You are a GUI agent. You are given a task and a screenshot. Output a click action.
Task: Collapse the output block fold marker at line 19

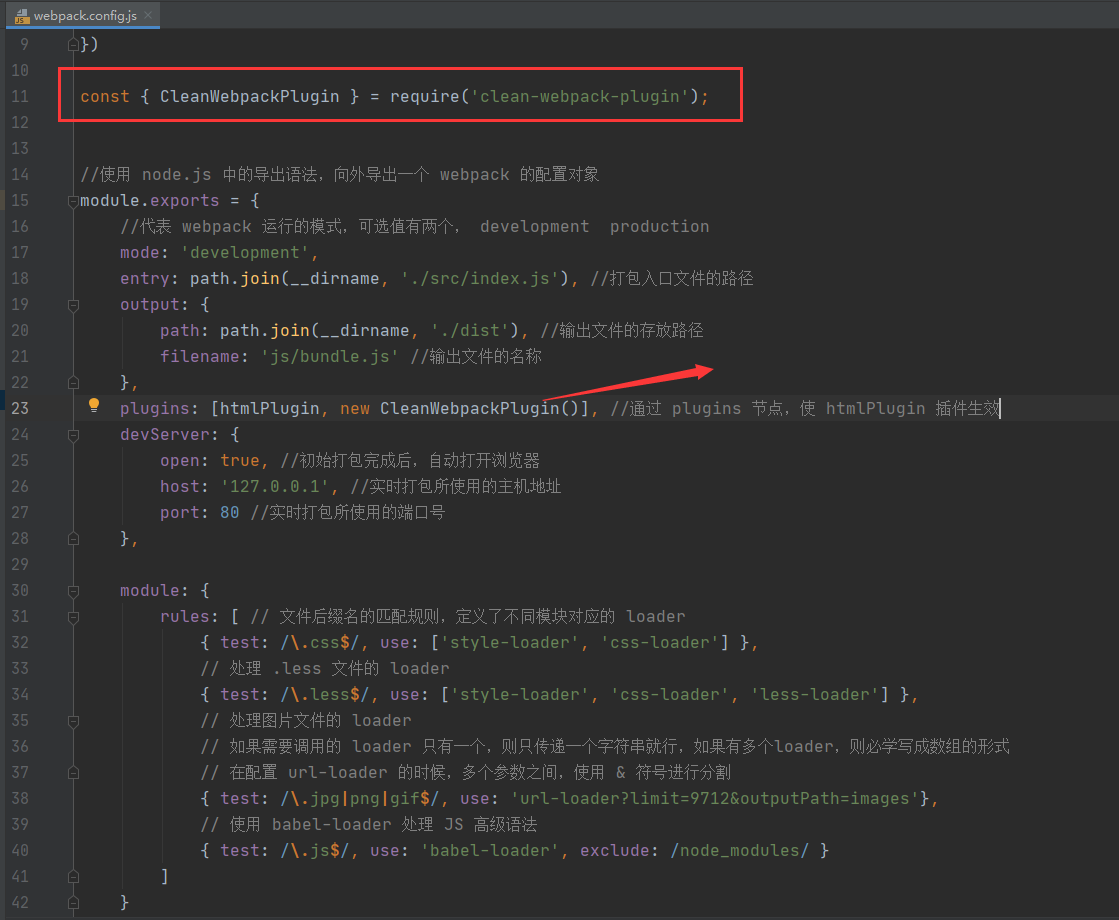(x=73, y=305)
